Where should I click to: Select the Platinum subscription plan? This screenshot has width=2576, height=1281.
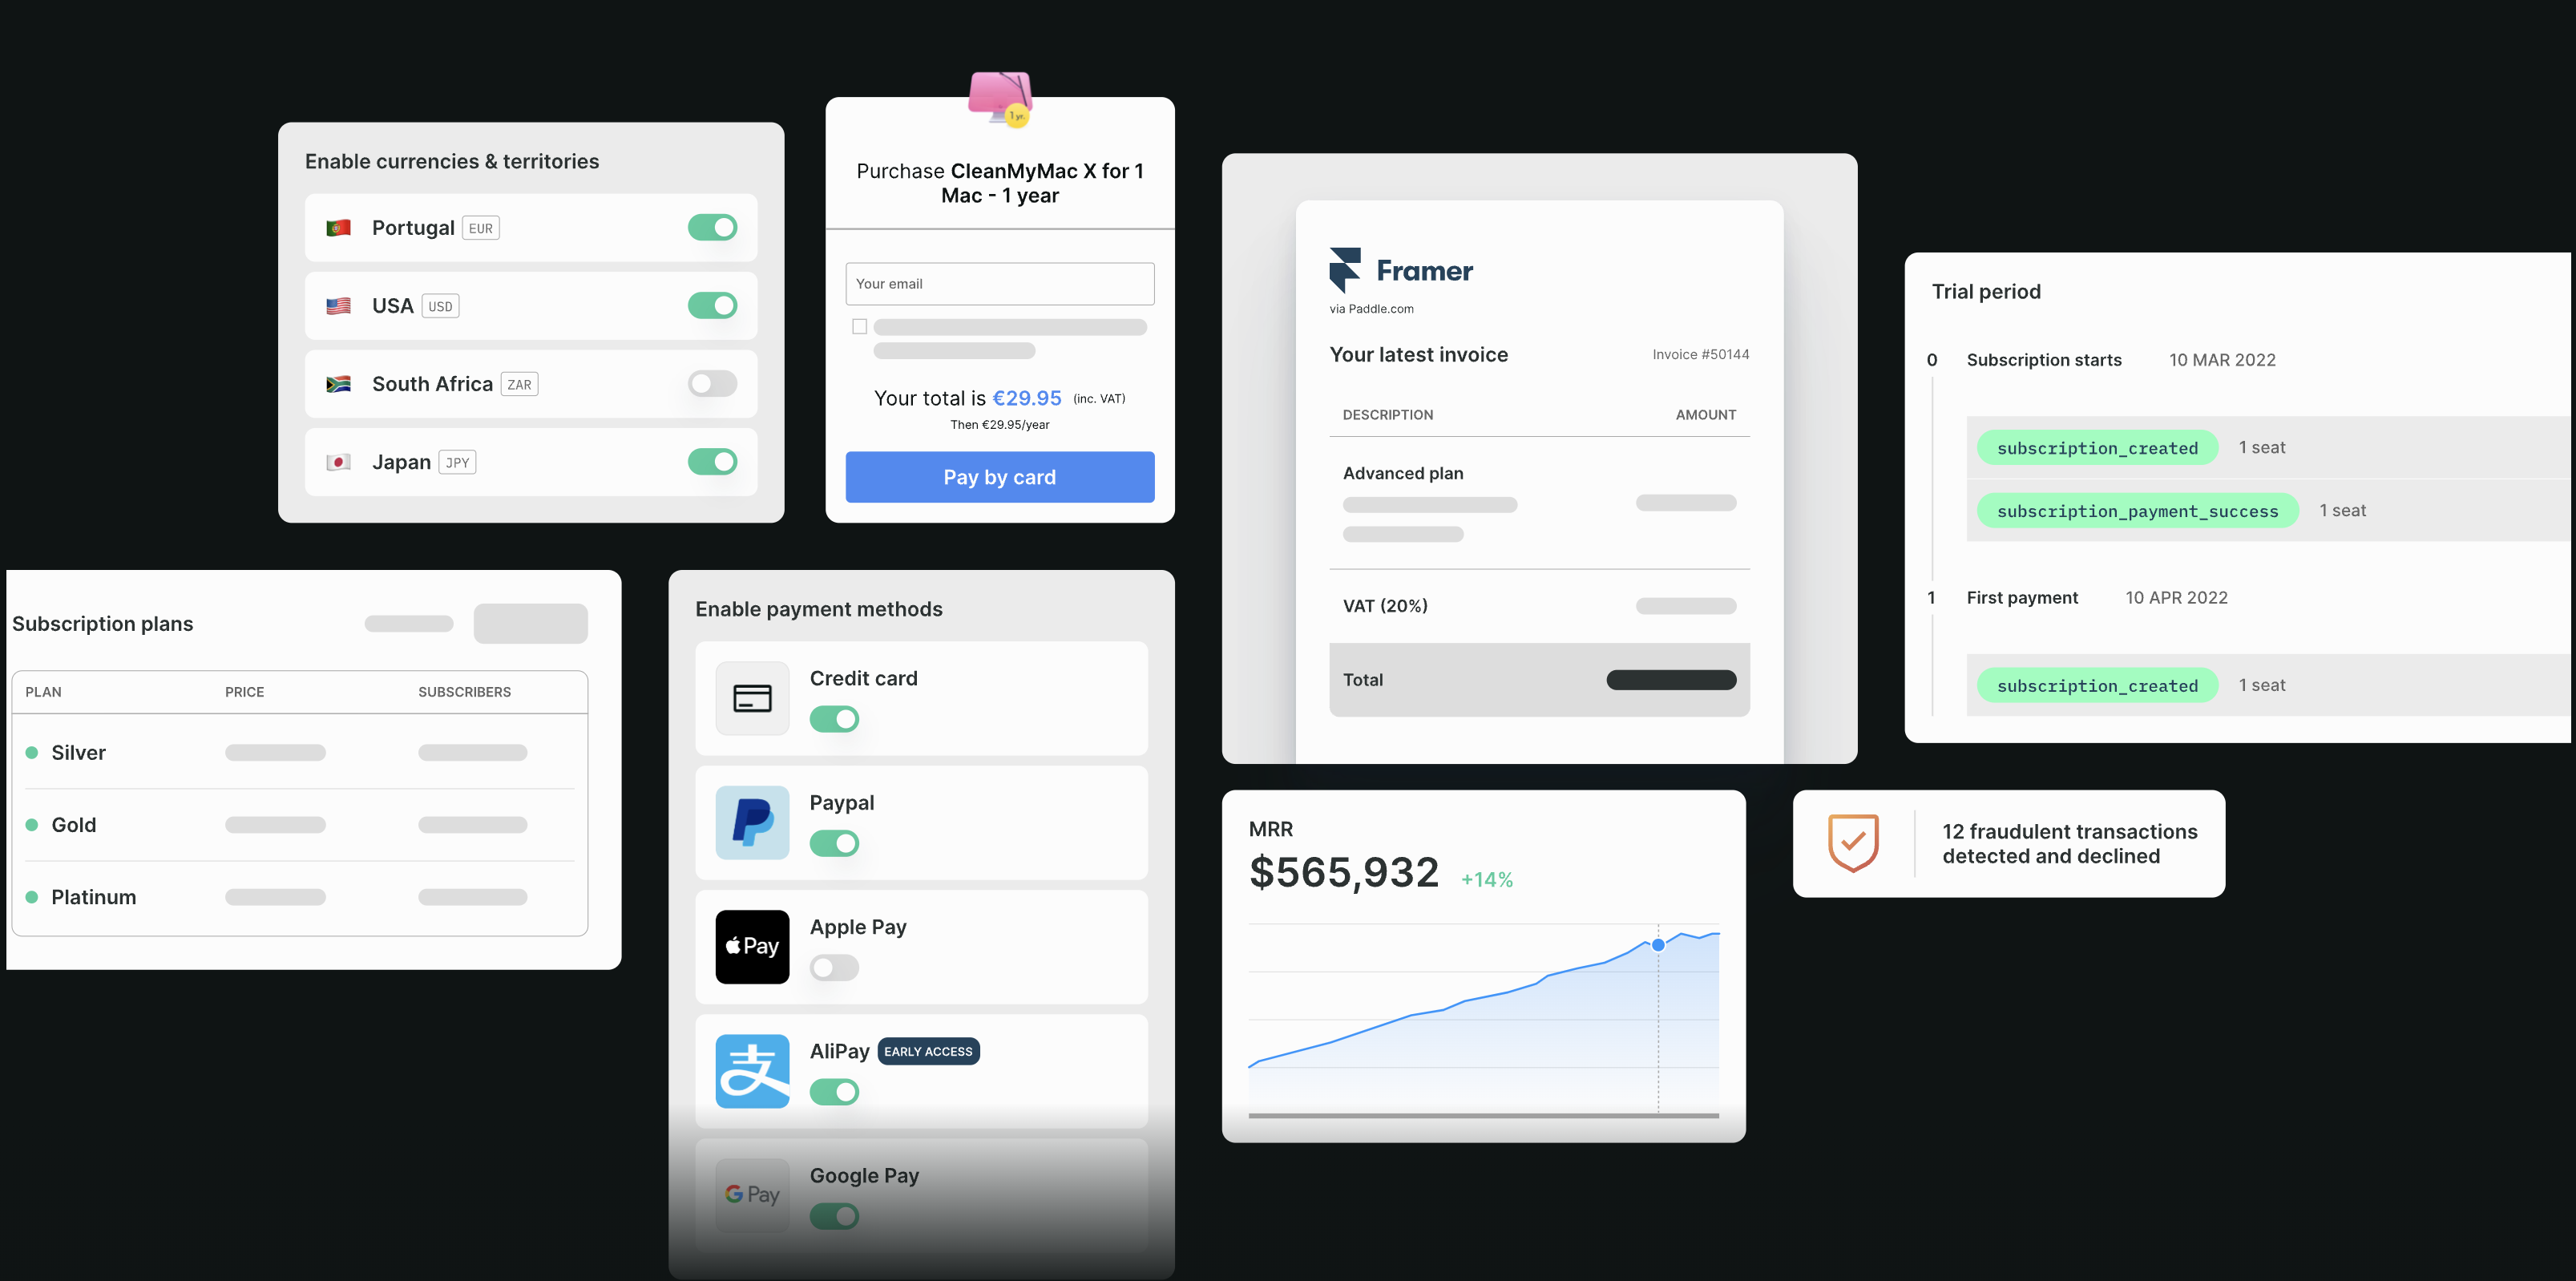(x=92, y=895)
